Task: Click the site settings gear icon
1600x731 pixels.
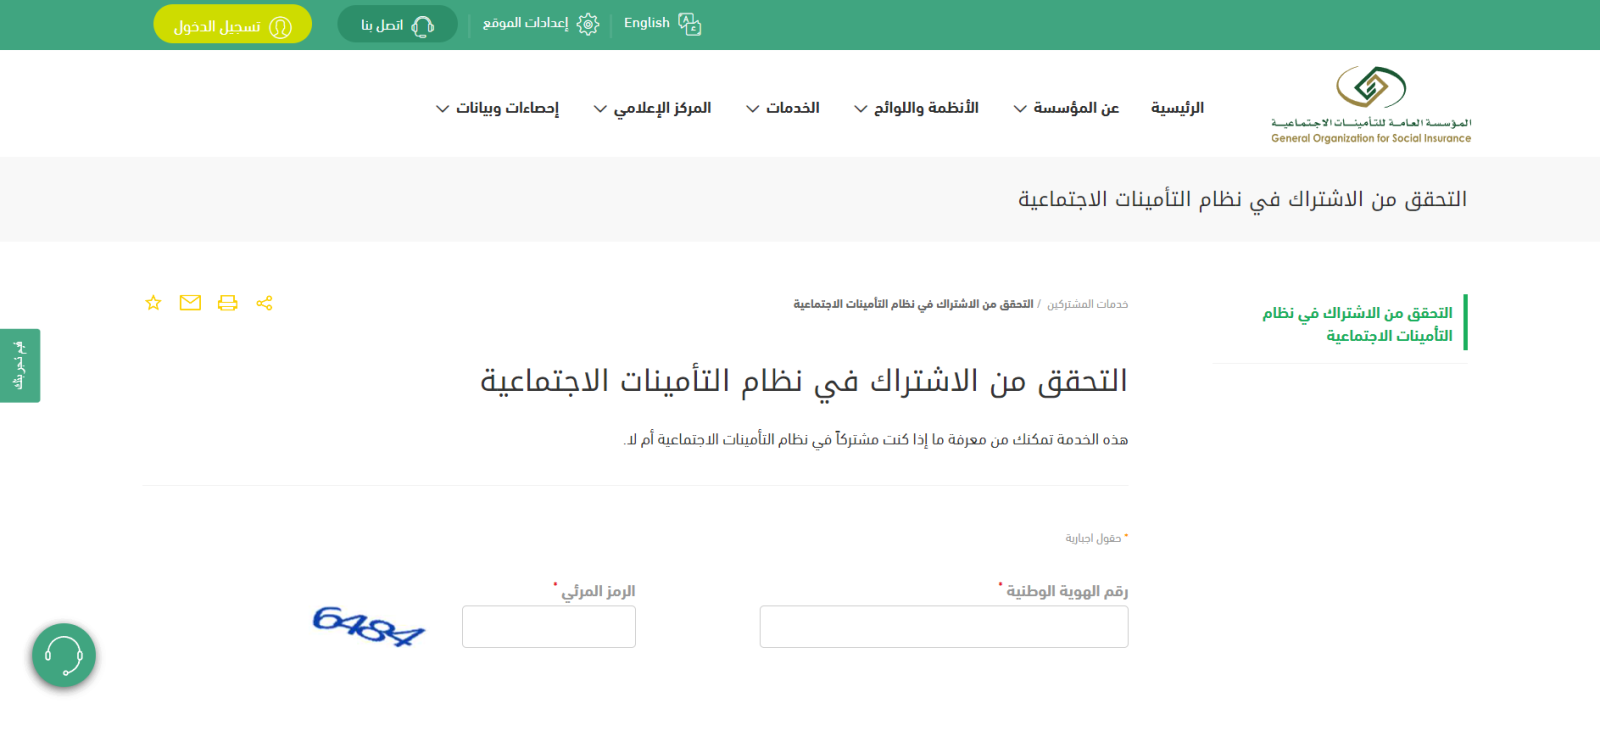Action: click(x=588, y=24)
